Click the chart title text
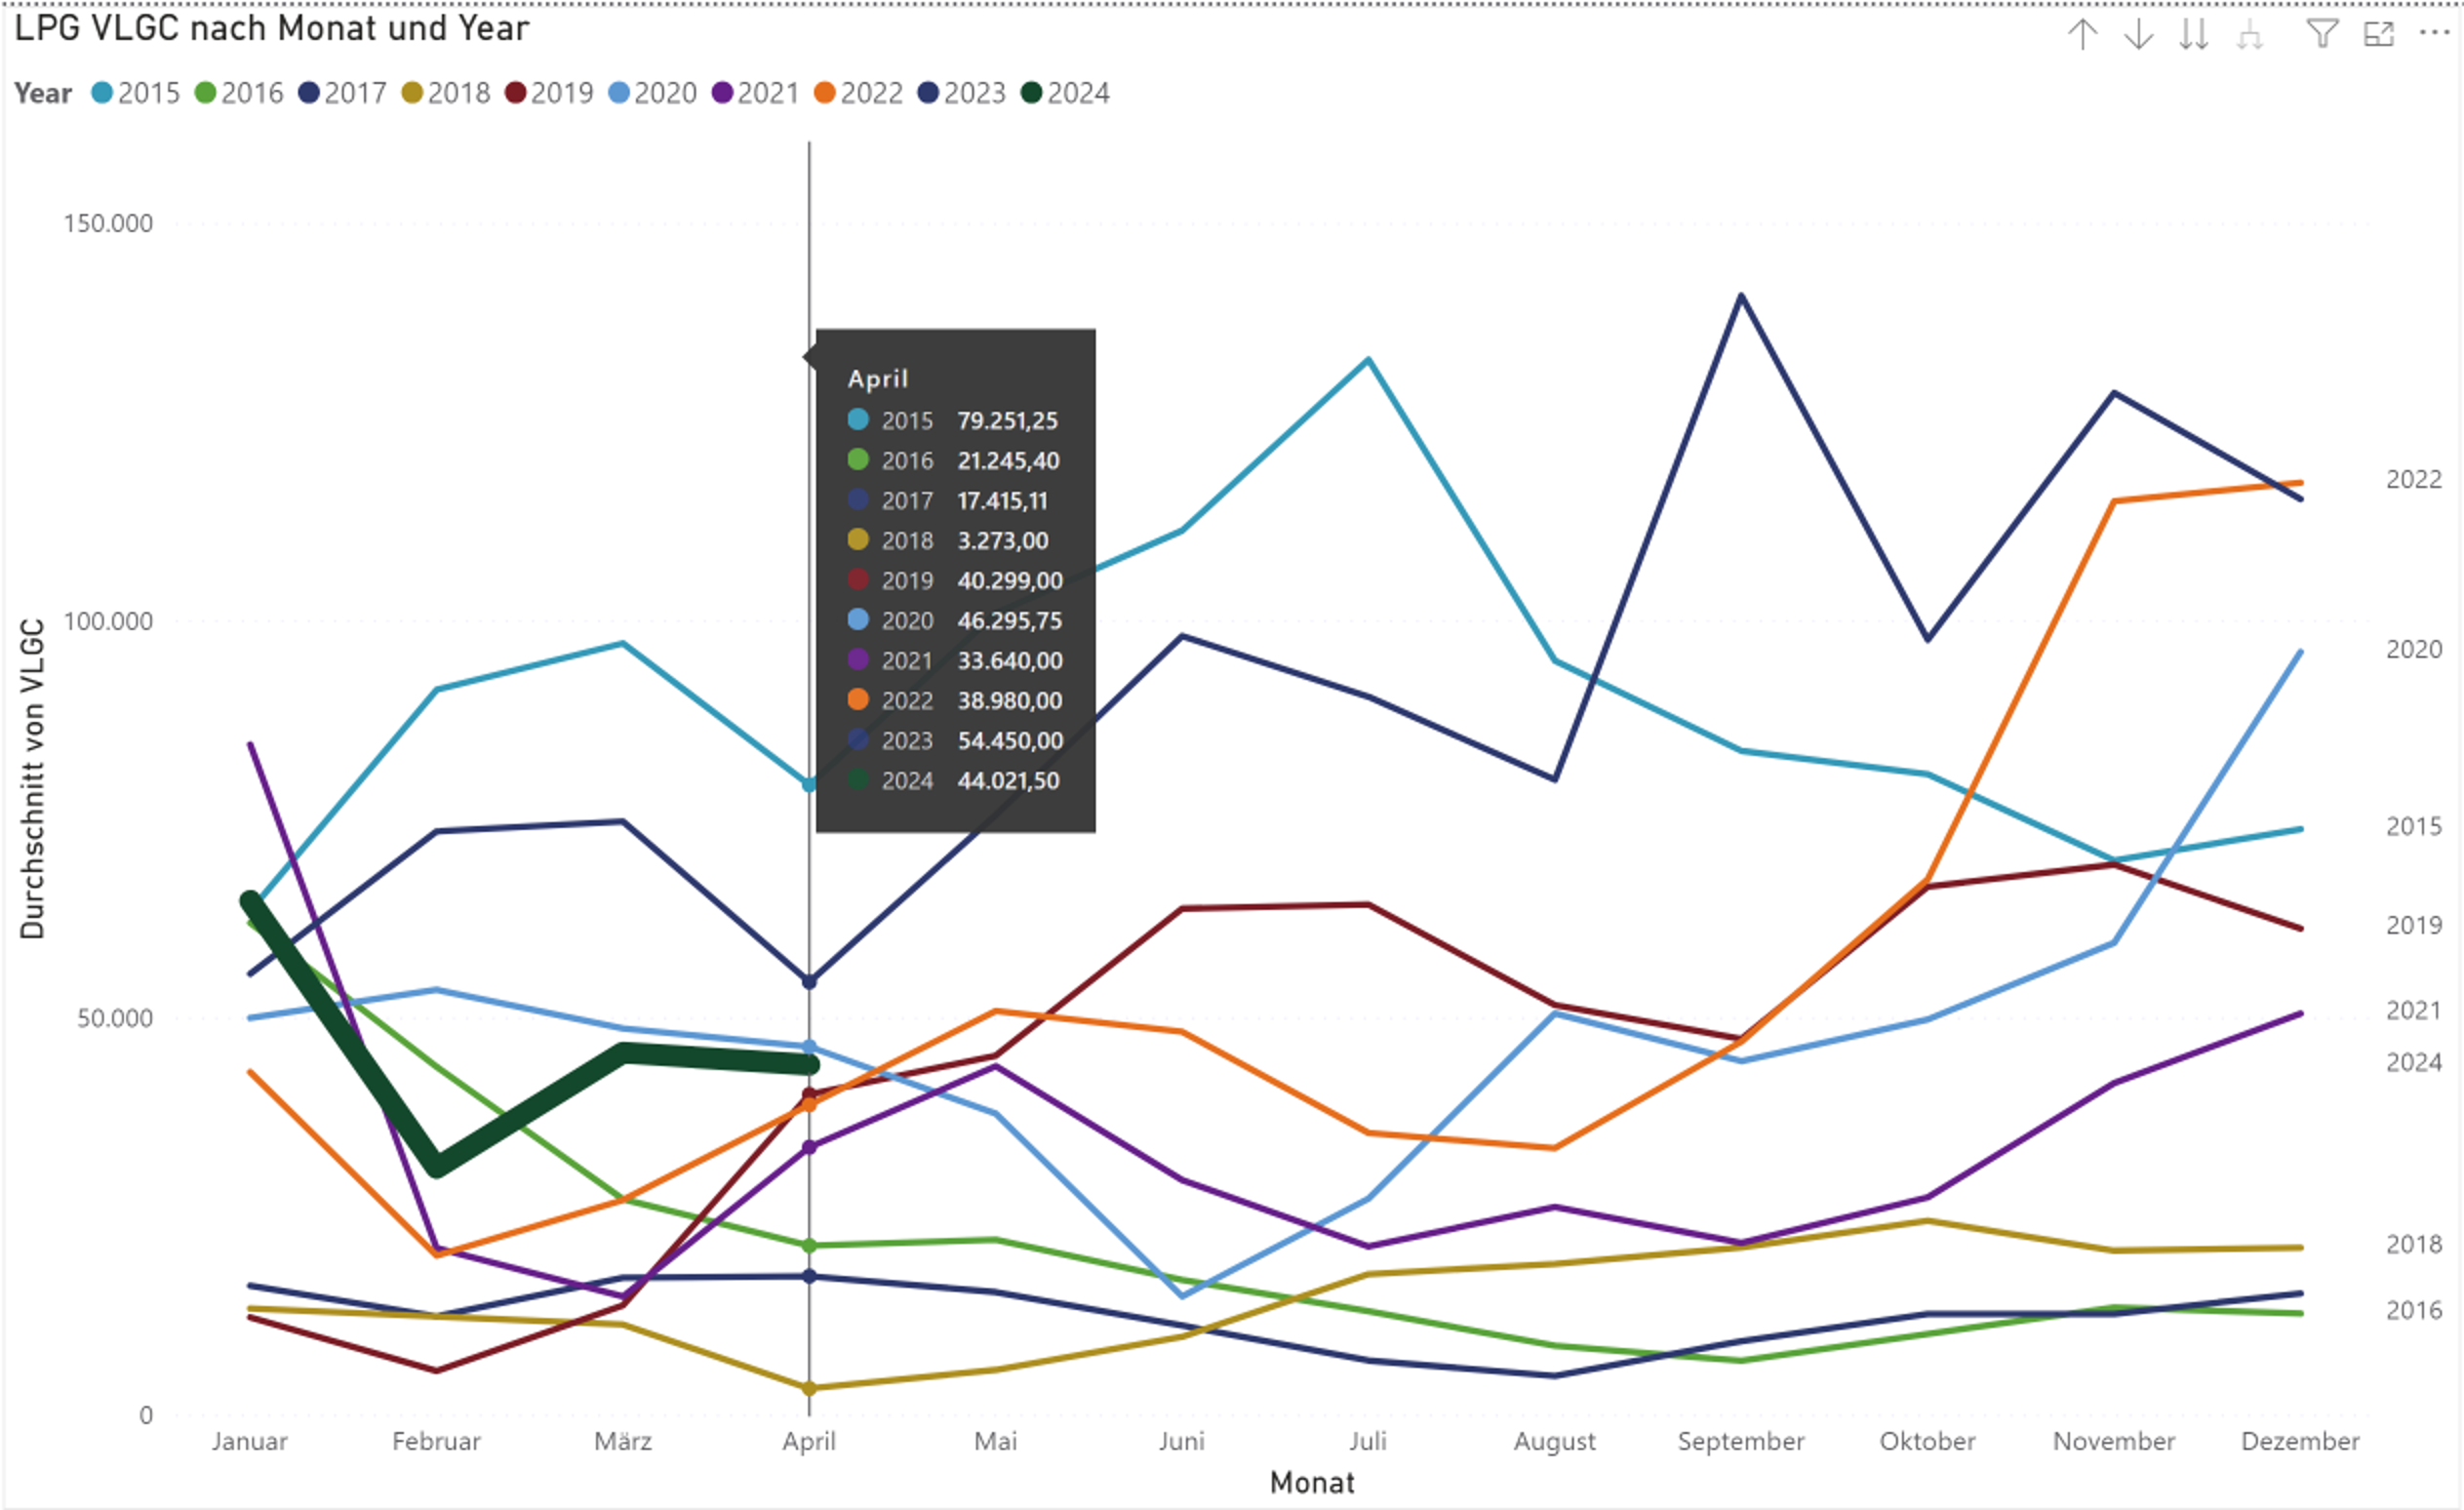Screen dimensions: 2464x1510 click(x=271, y=28)
